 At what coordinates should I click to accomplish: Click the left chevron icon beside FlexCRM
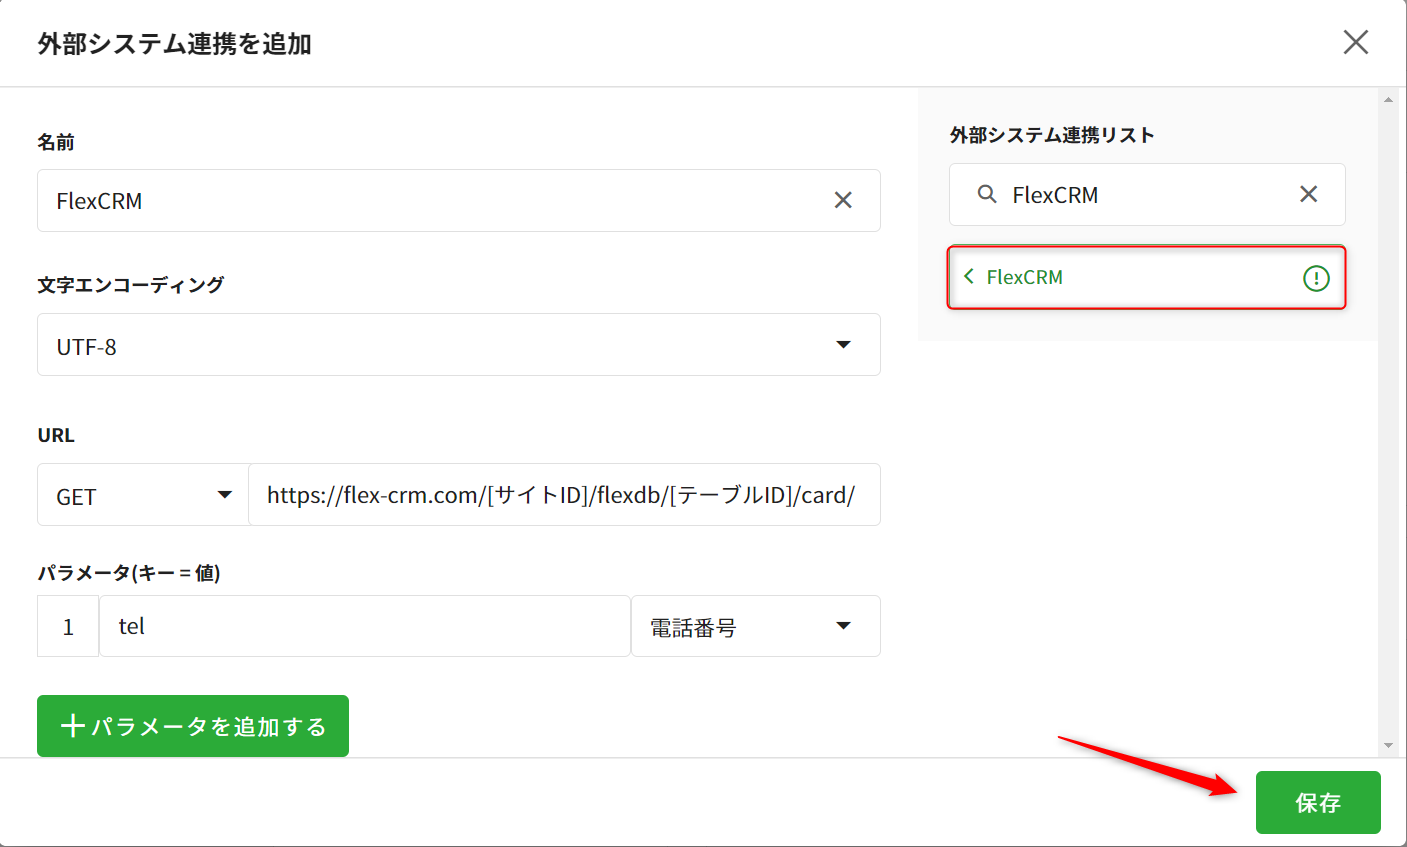968,277
